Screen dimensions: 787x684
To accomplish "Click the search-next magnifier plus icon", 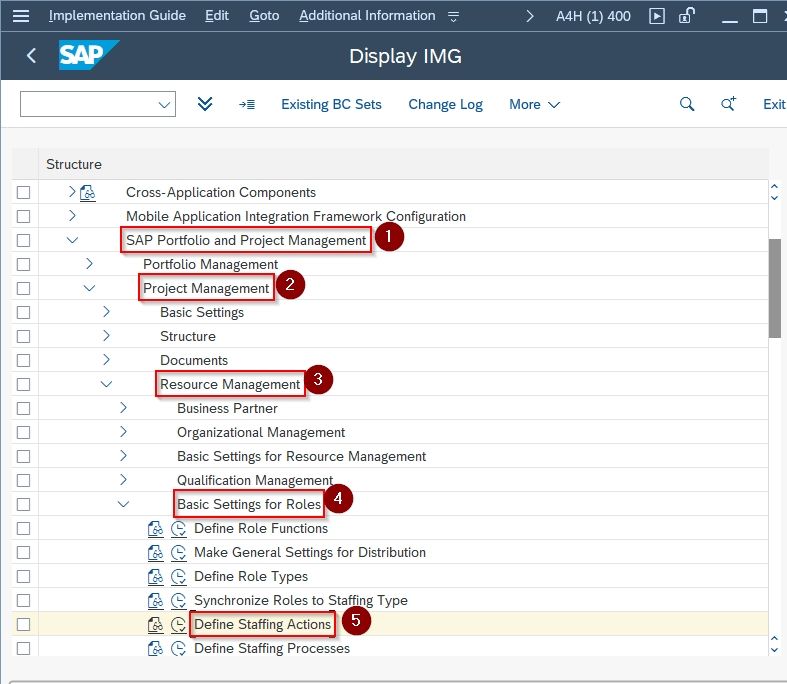I will (728, 104).
